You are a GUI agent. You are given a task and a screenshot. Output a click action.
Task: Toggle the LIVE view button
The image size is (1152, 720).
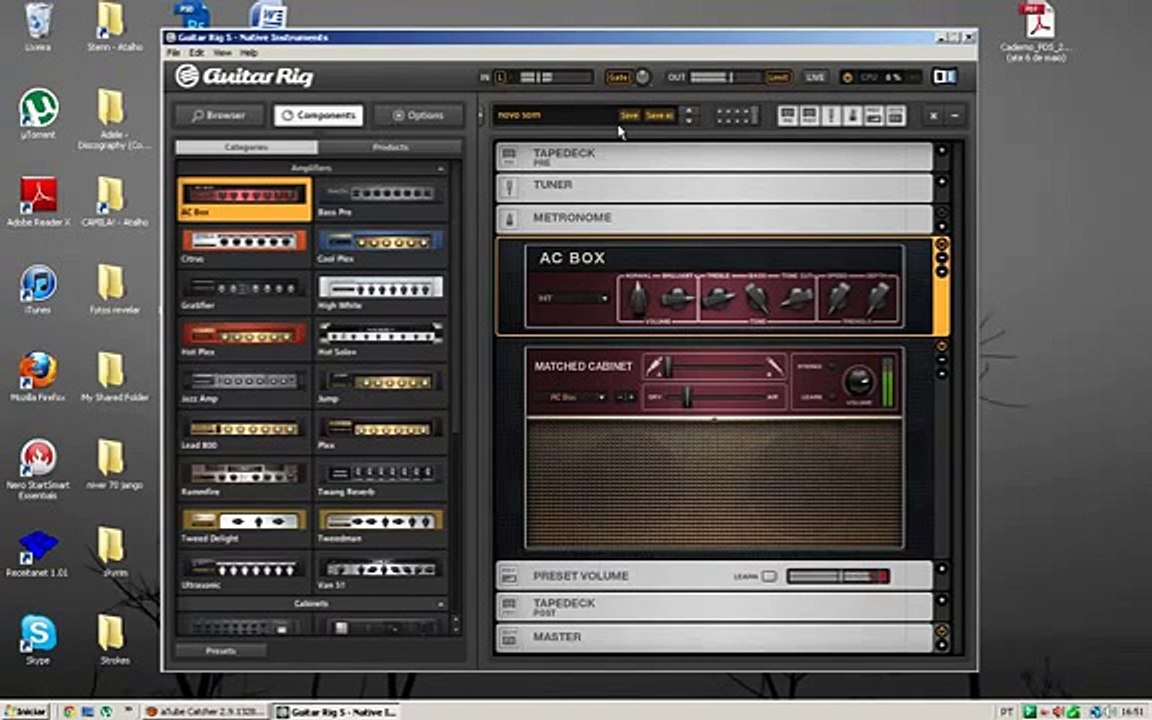tap(815, 77)
